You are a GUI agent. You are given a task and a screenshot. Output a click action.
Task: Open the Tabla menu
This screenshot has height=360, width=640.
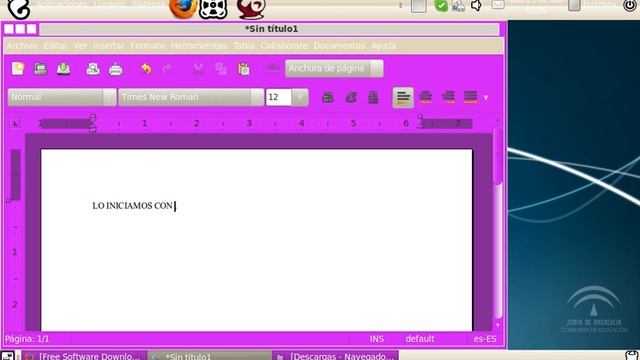point(244,46)
